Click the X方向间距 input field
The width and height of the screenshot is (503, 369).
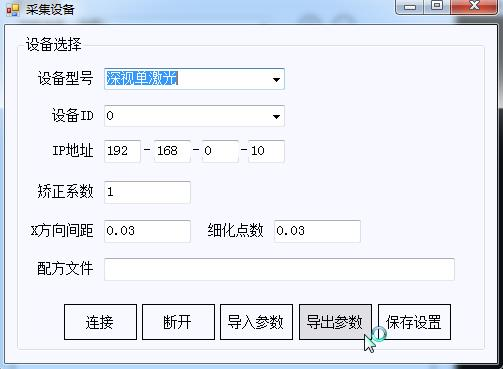(x=147, y=231)
